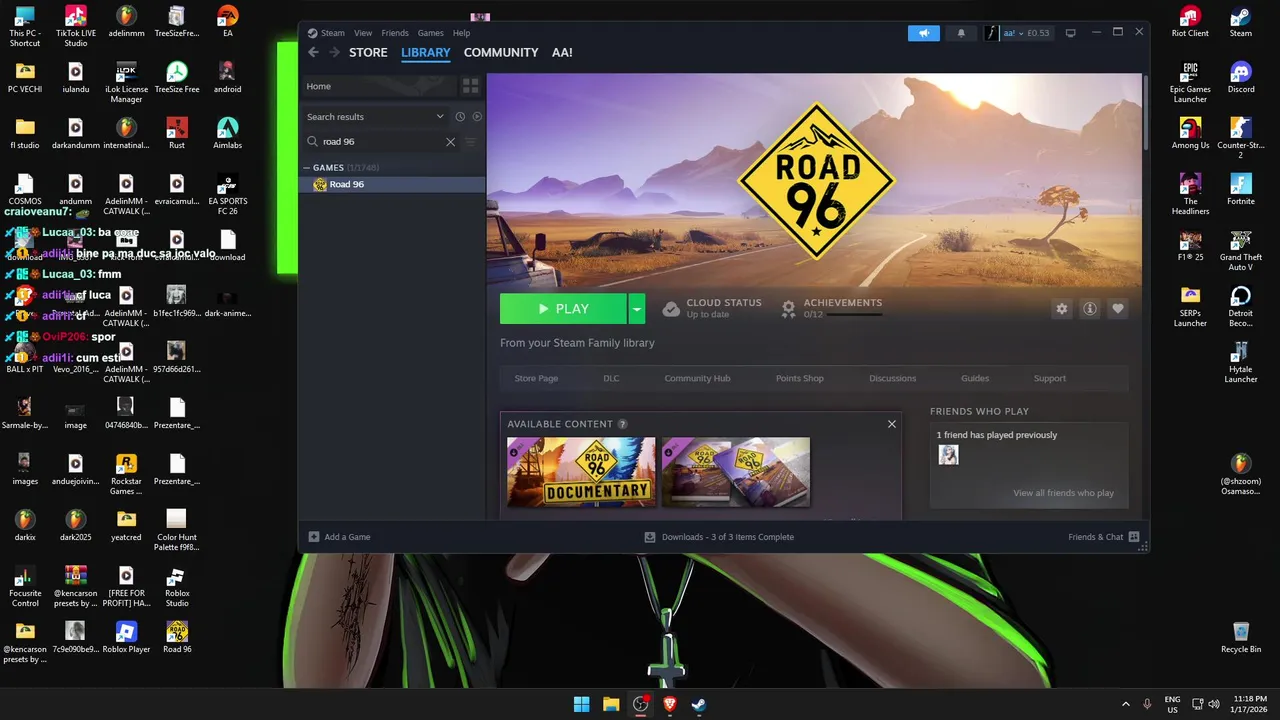1280x720 pixels.
Task: Add Road 96 to favorites heart
Action: point(1118,309)
